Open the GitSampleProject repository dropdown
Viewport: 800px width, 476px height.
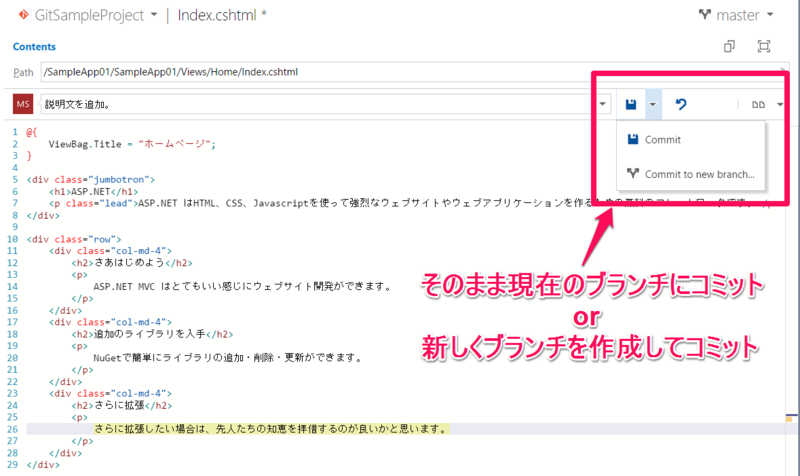(x=154, y=15)
